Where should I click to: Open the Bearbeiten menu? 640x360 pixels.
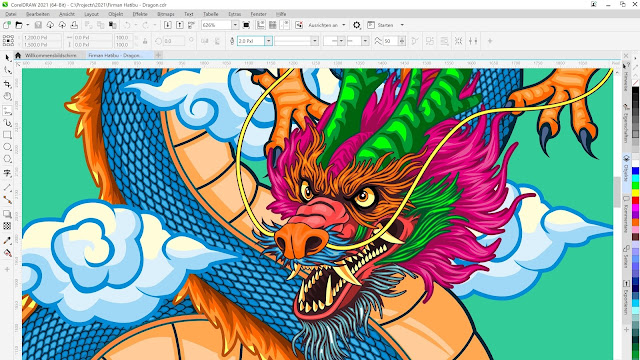38,14
